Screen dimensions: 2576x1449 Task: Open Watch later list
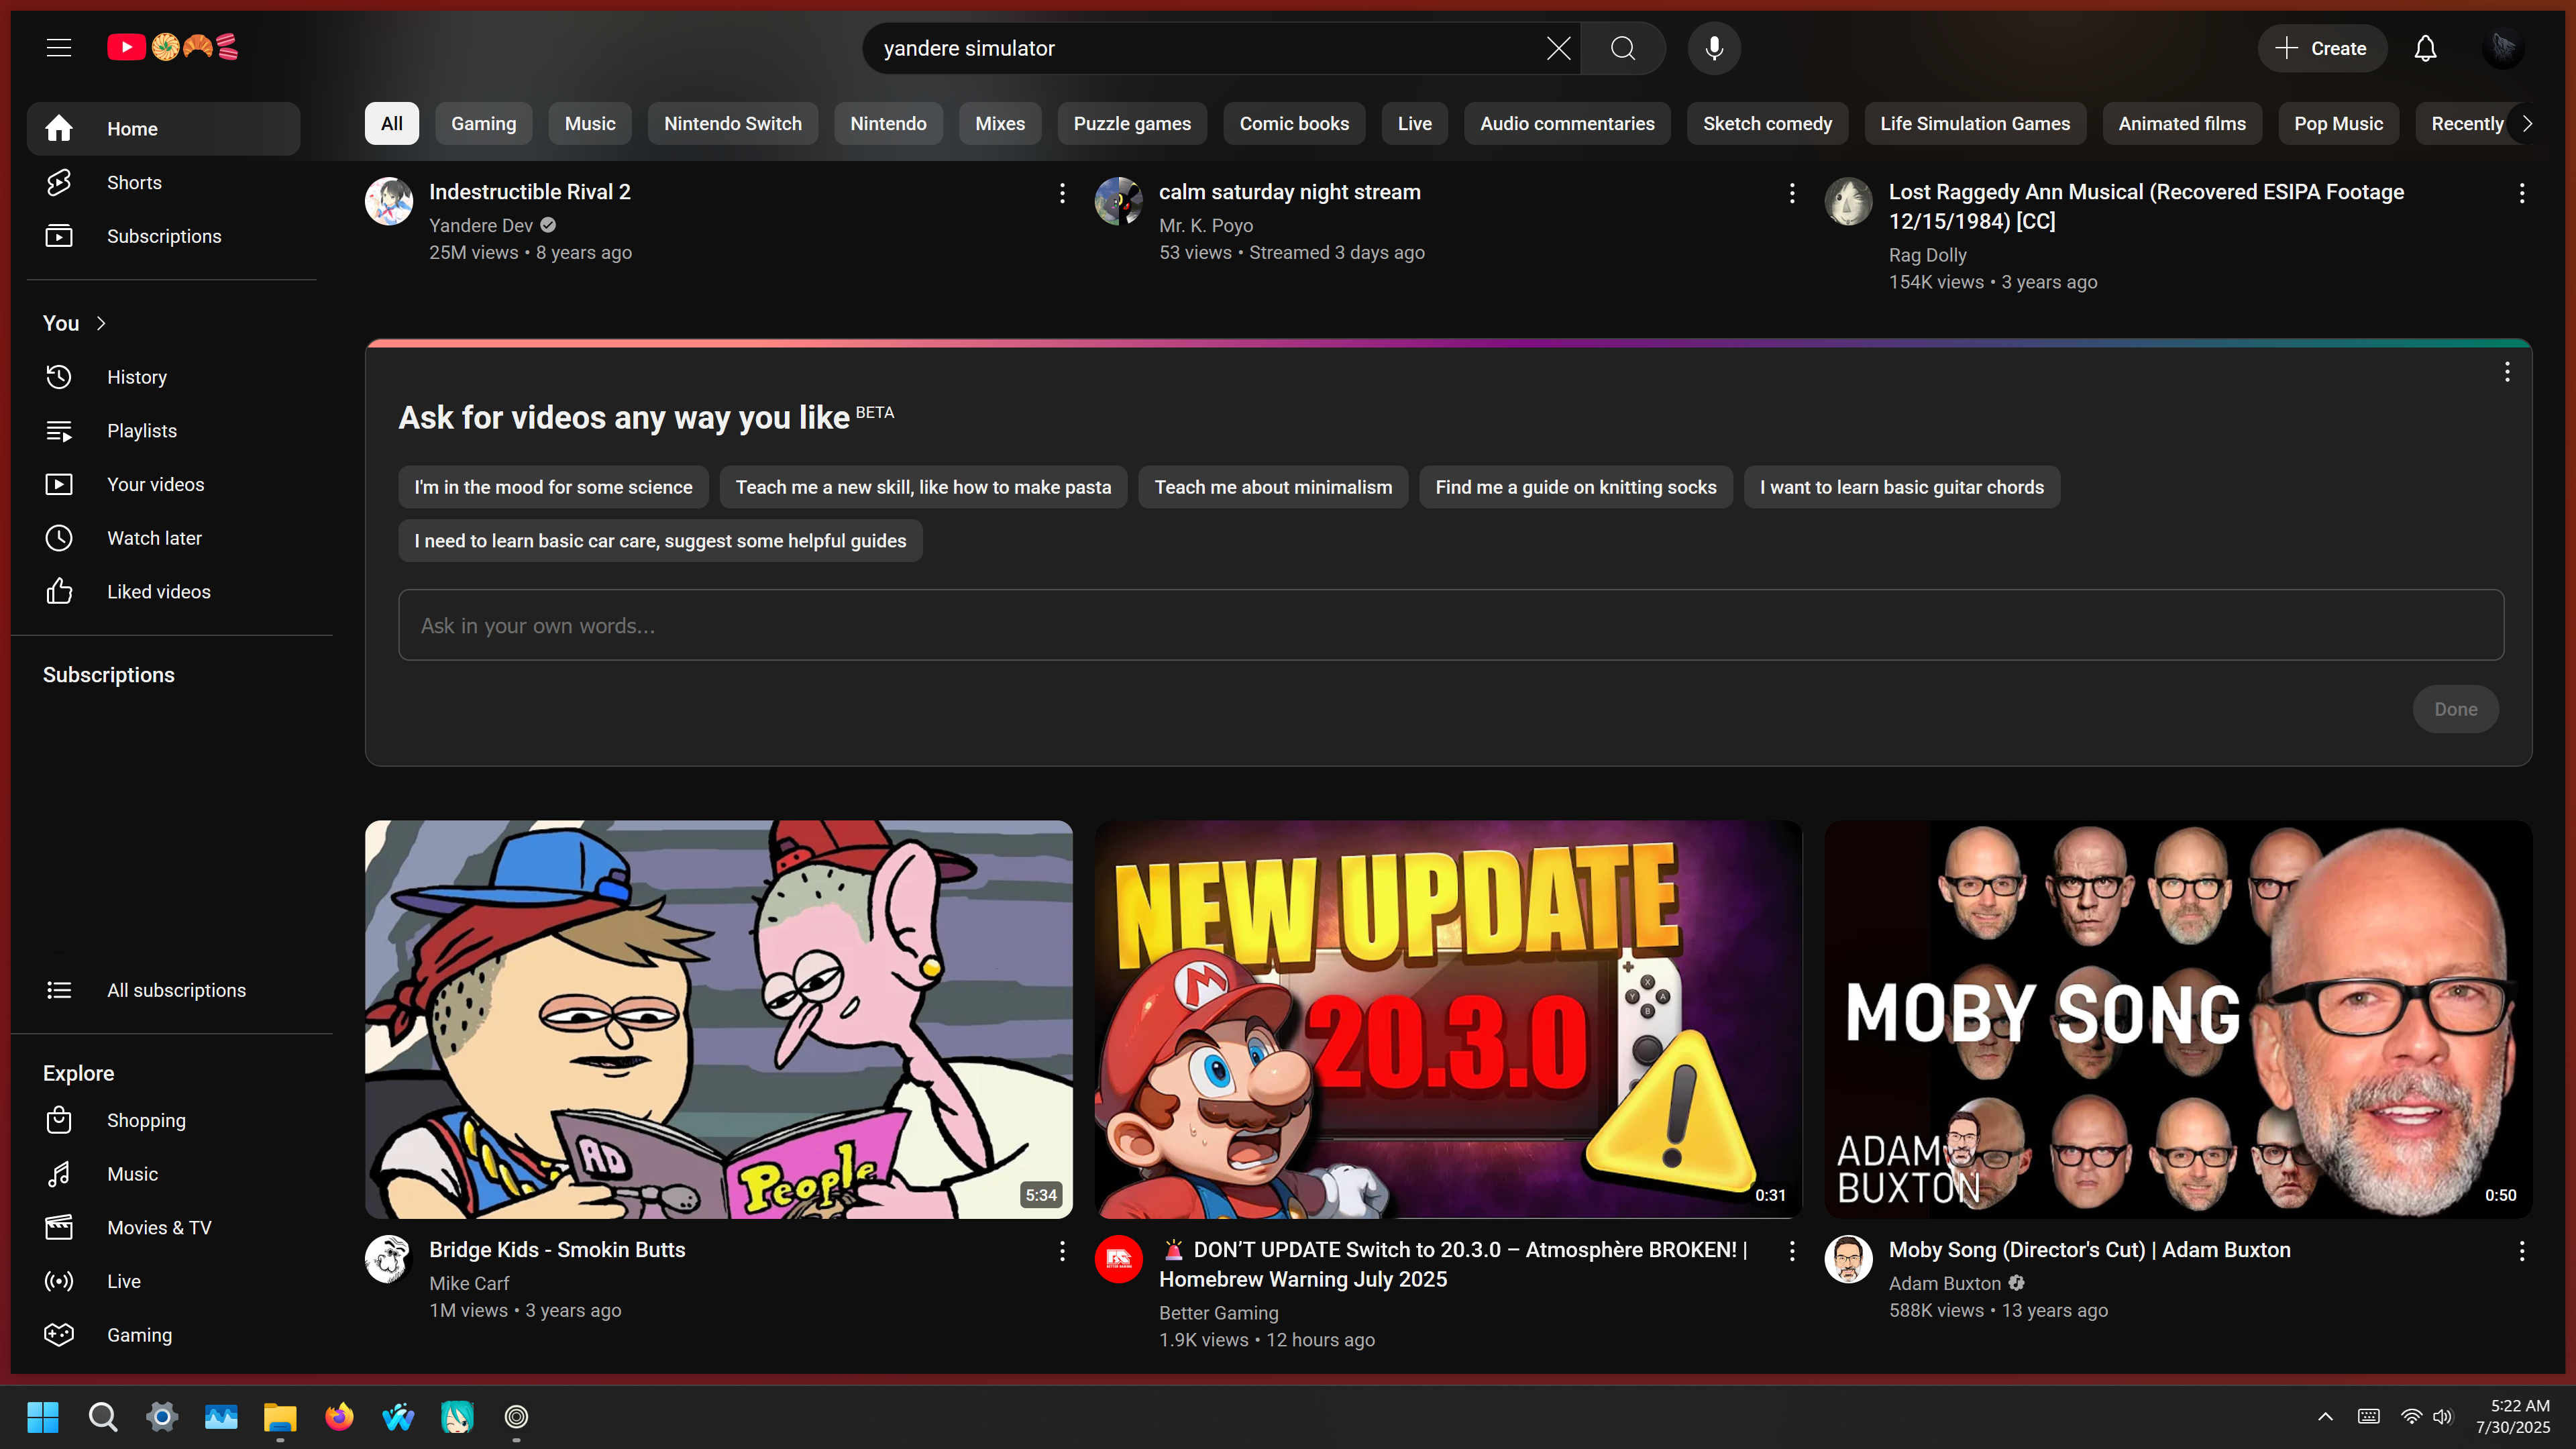[164, 538]
